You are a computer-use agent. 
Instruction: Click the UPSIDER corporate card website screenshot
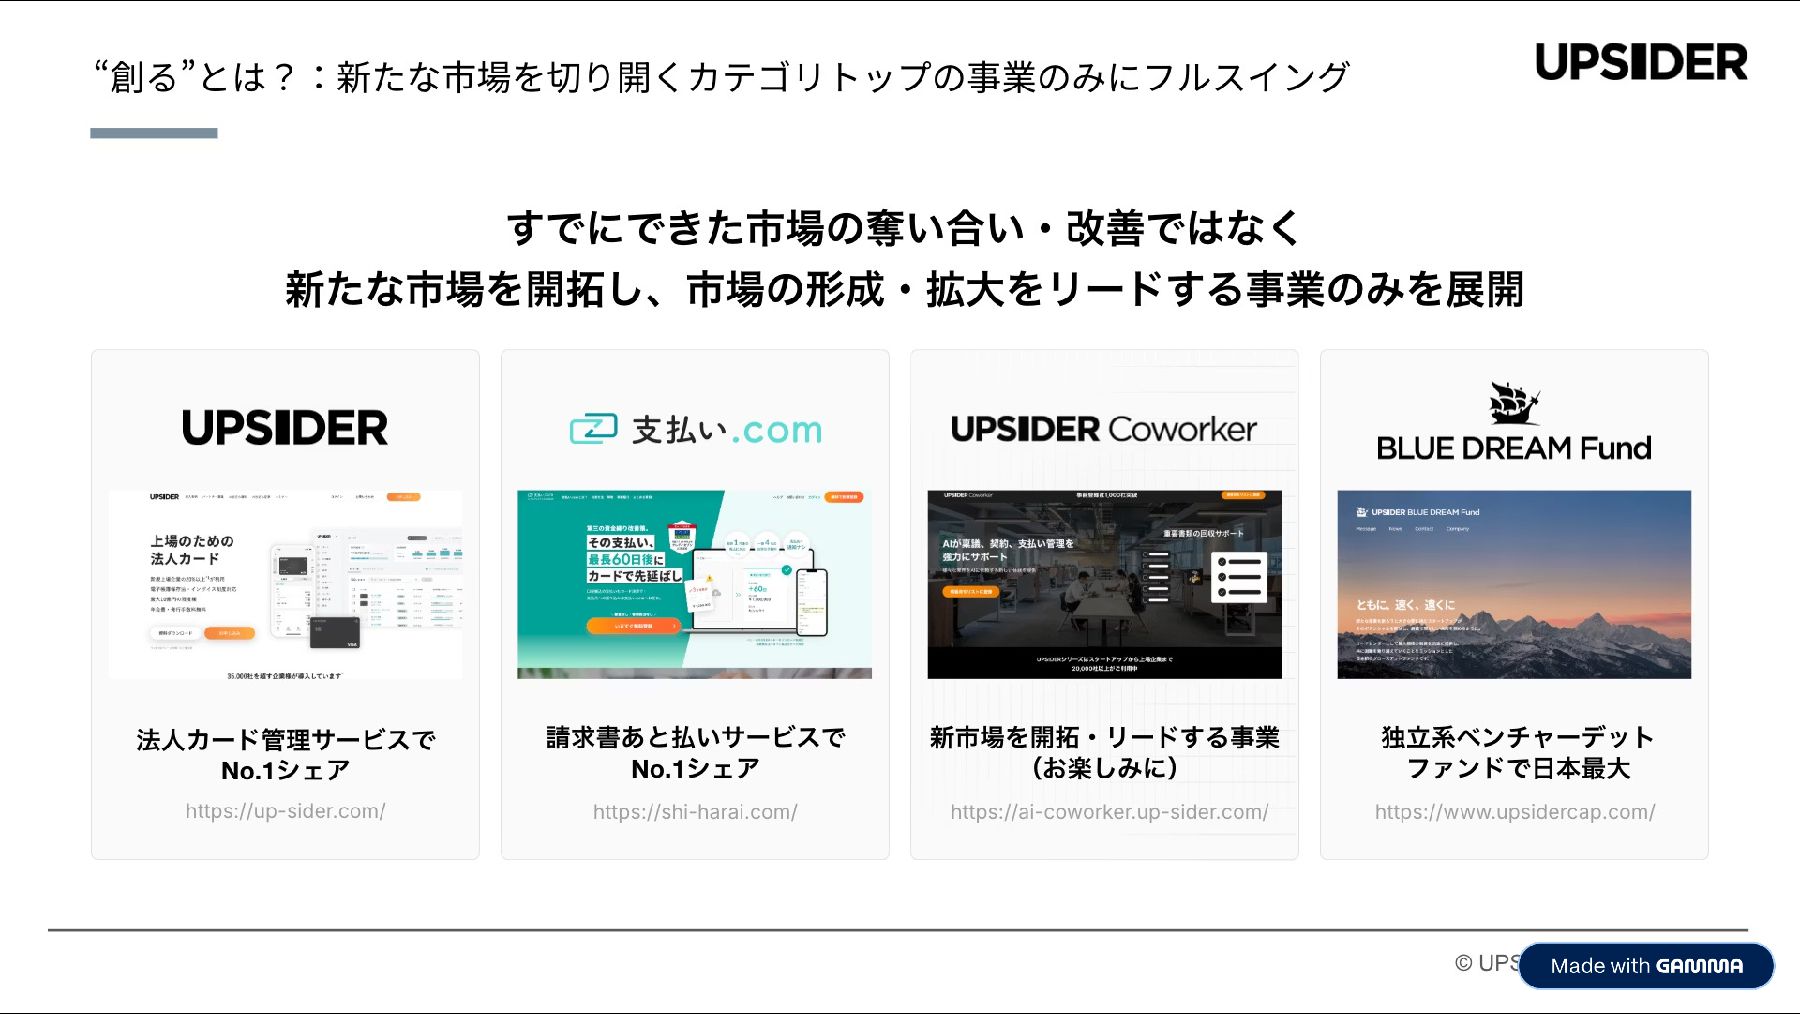(285, 584)
